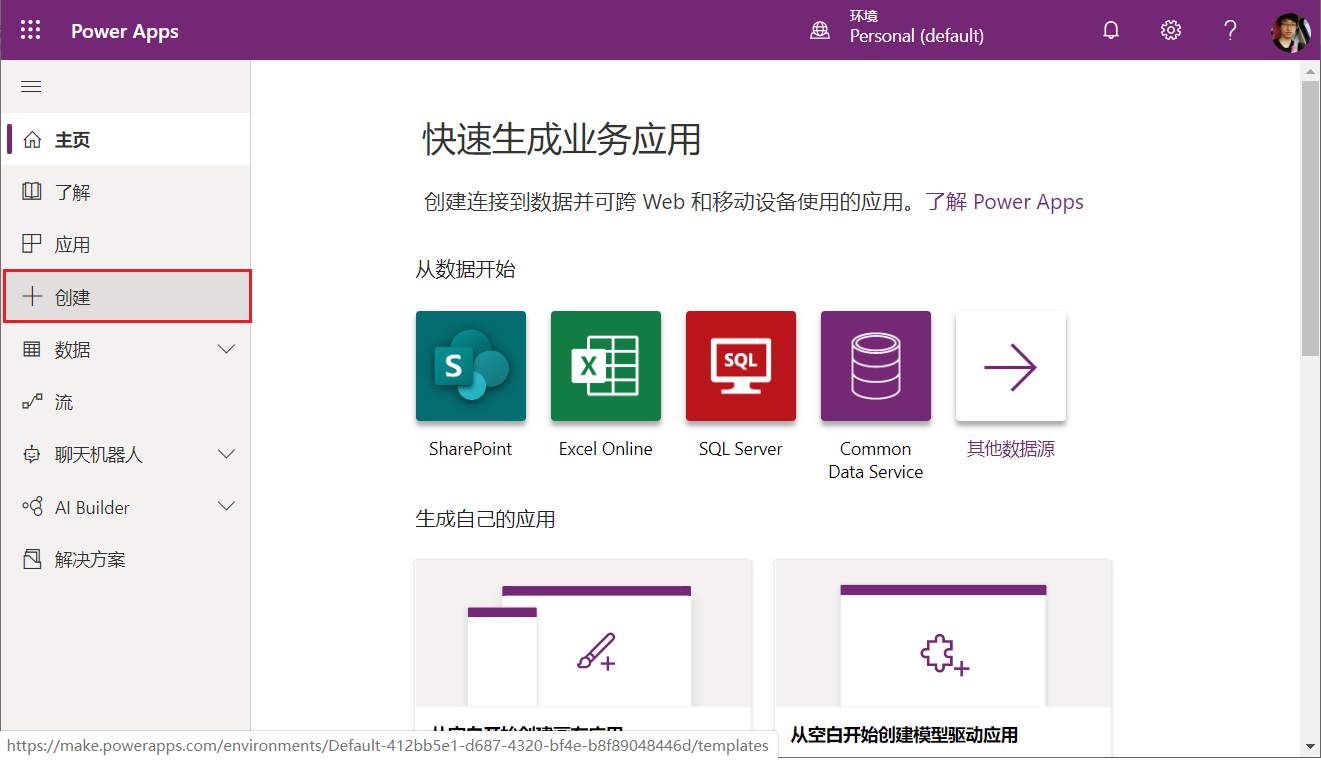Viewport: 1321px width, 760px height.
Task: Click the scrollbar up arrow
Action: 1310,70
